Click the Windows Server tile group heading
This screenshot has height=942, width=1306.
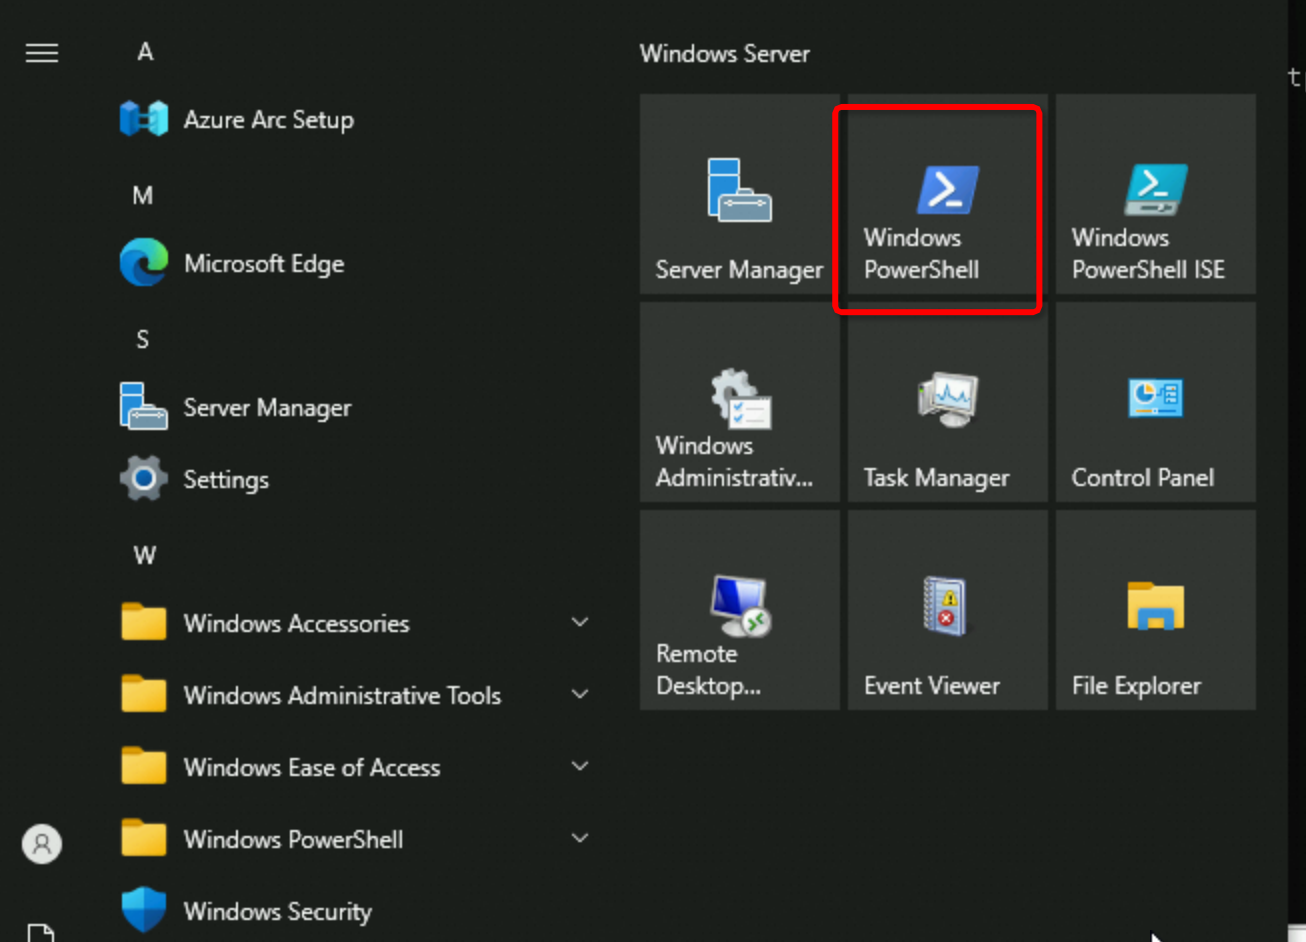tap(725, 54)
